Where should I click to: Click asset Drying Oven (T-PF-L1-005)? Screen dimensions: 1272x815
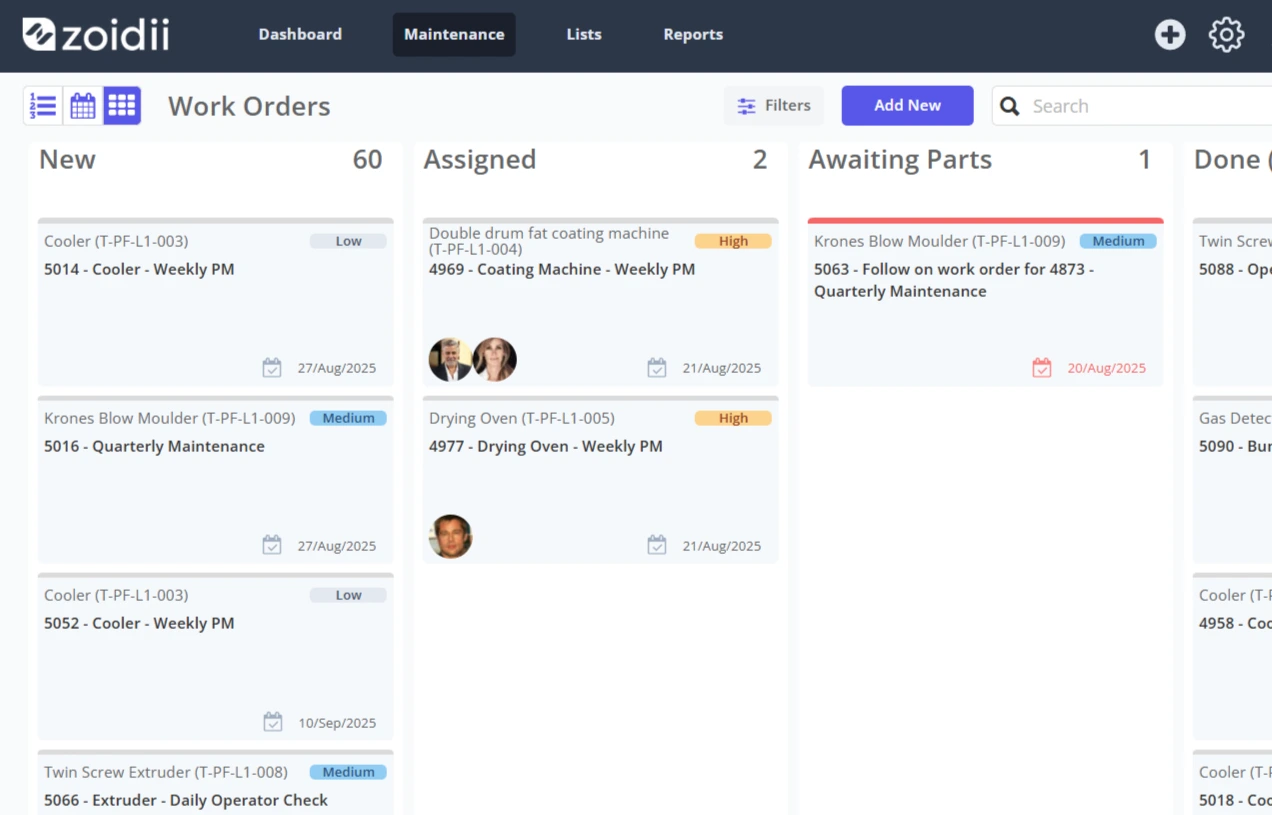coord(522,418)
